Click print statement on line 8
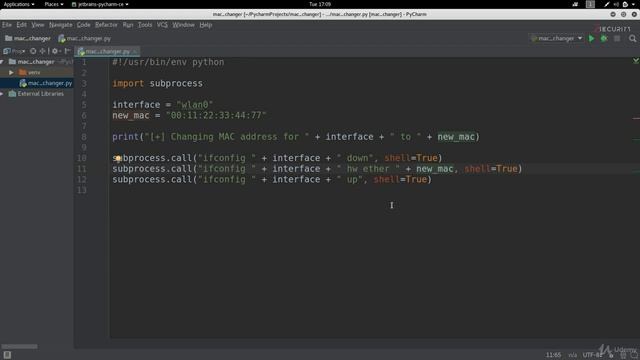Viewport: 640px width, 360px height. click(296, 137)
